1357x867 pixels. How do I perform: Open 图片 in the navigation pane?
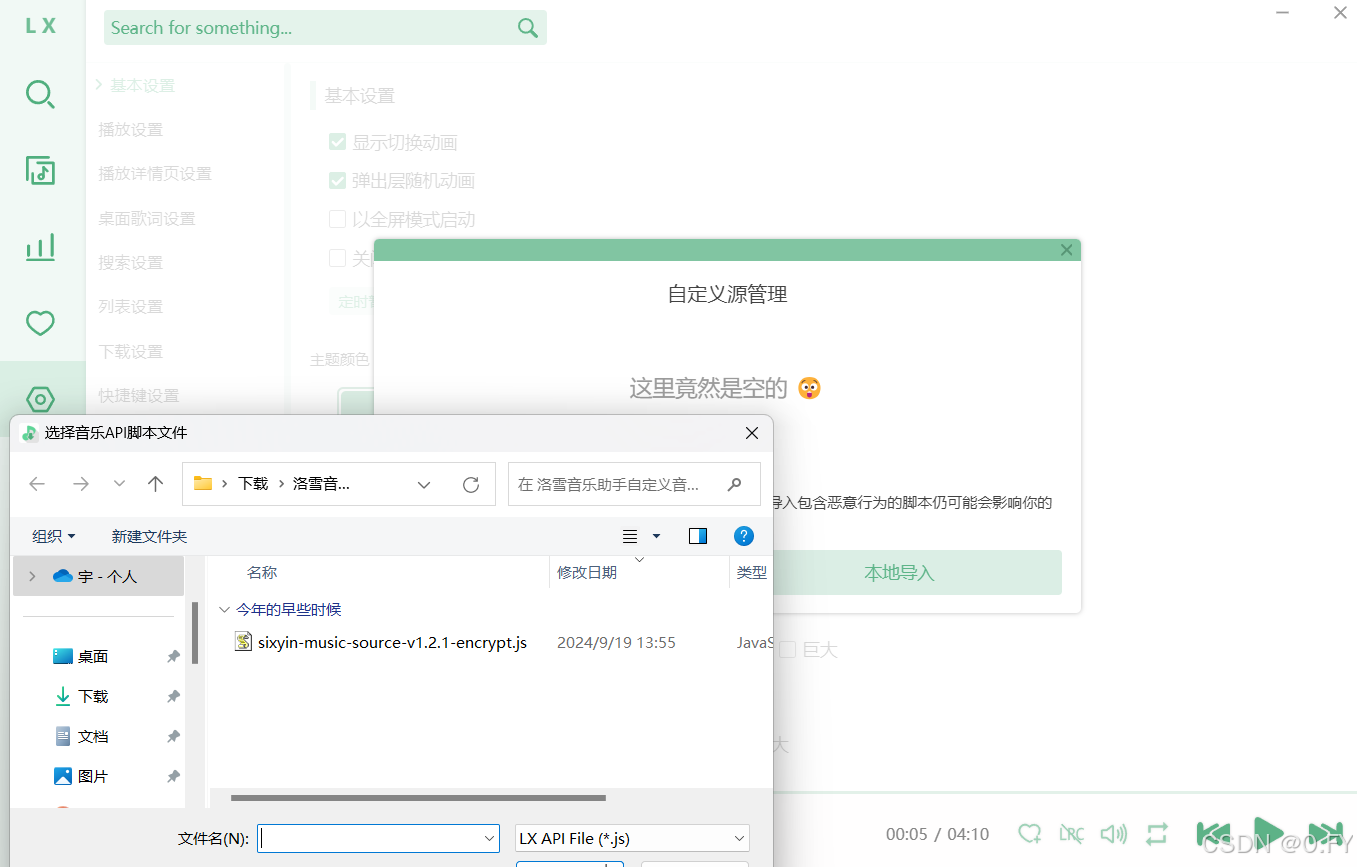(x=93, y=776)
